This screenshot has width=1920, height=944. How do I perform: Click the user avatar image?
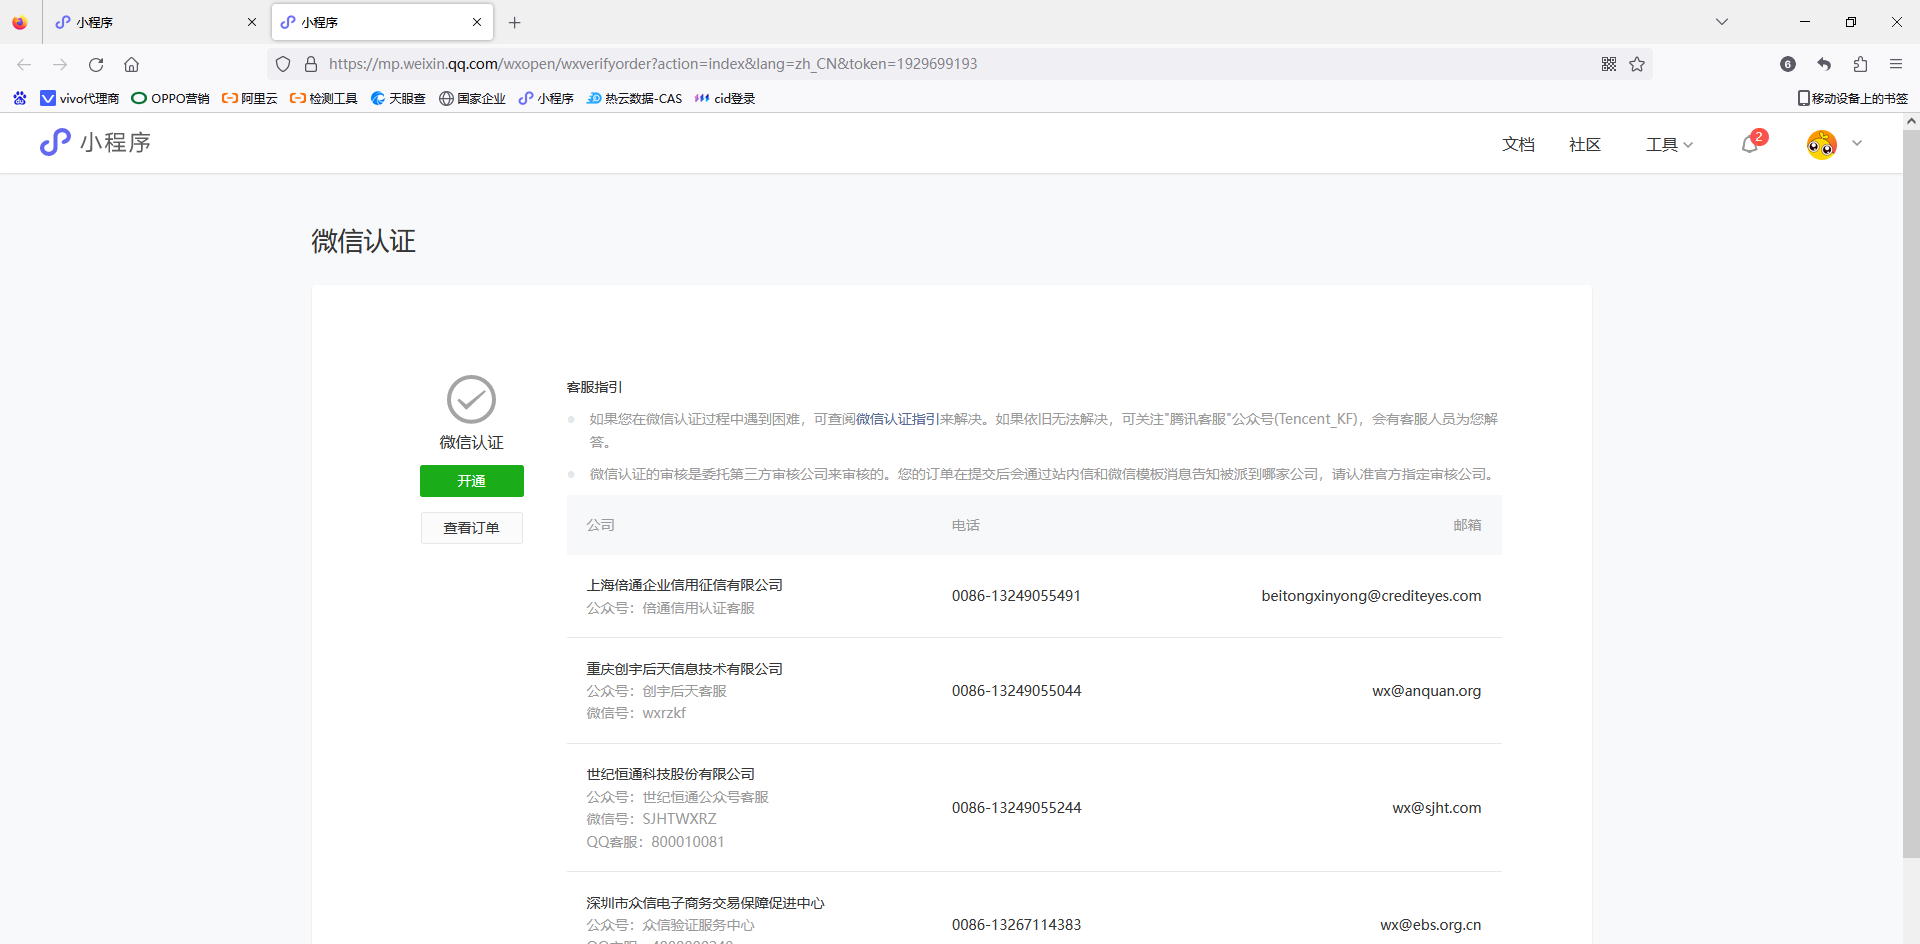pos(1822,144)
